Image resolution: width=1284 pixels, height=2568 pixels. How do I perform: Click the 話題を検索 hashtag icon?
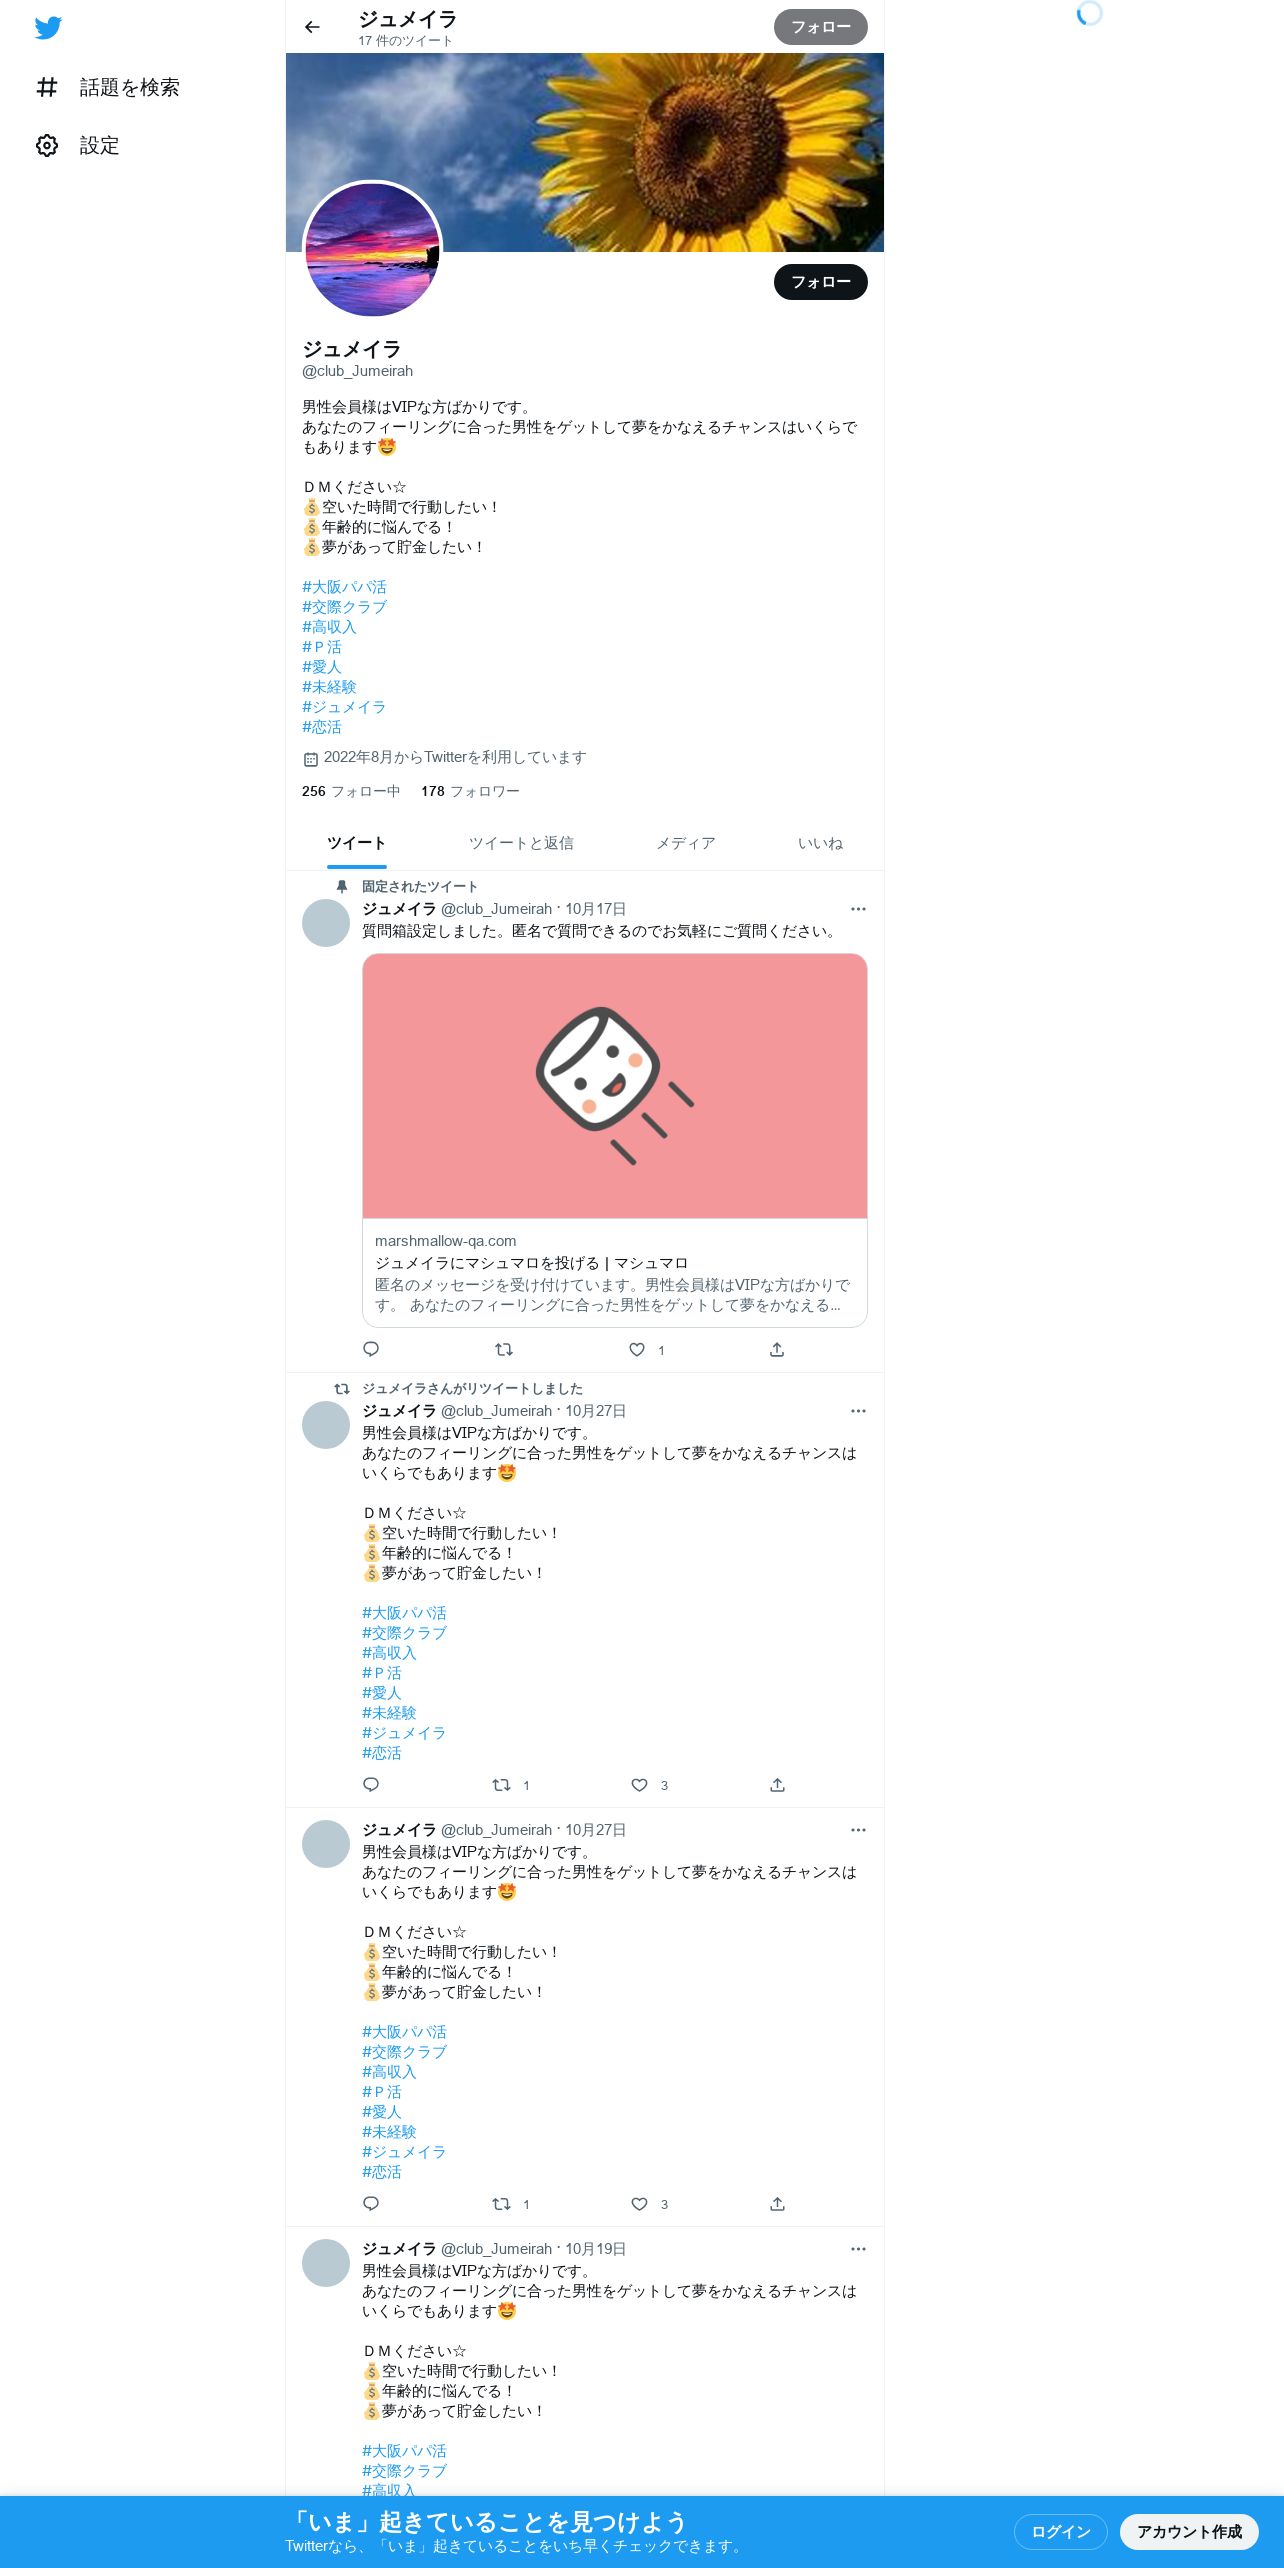tap(47, 88)
